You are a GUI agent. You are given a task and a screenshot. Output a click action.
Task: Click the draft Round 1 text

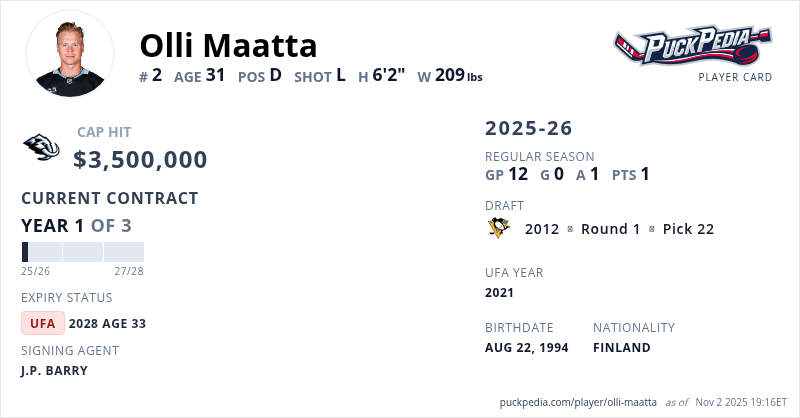[x=610, y=229]
